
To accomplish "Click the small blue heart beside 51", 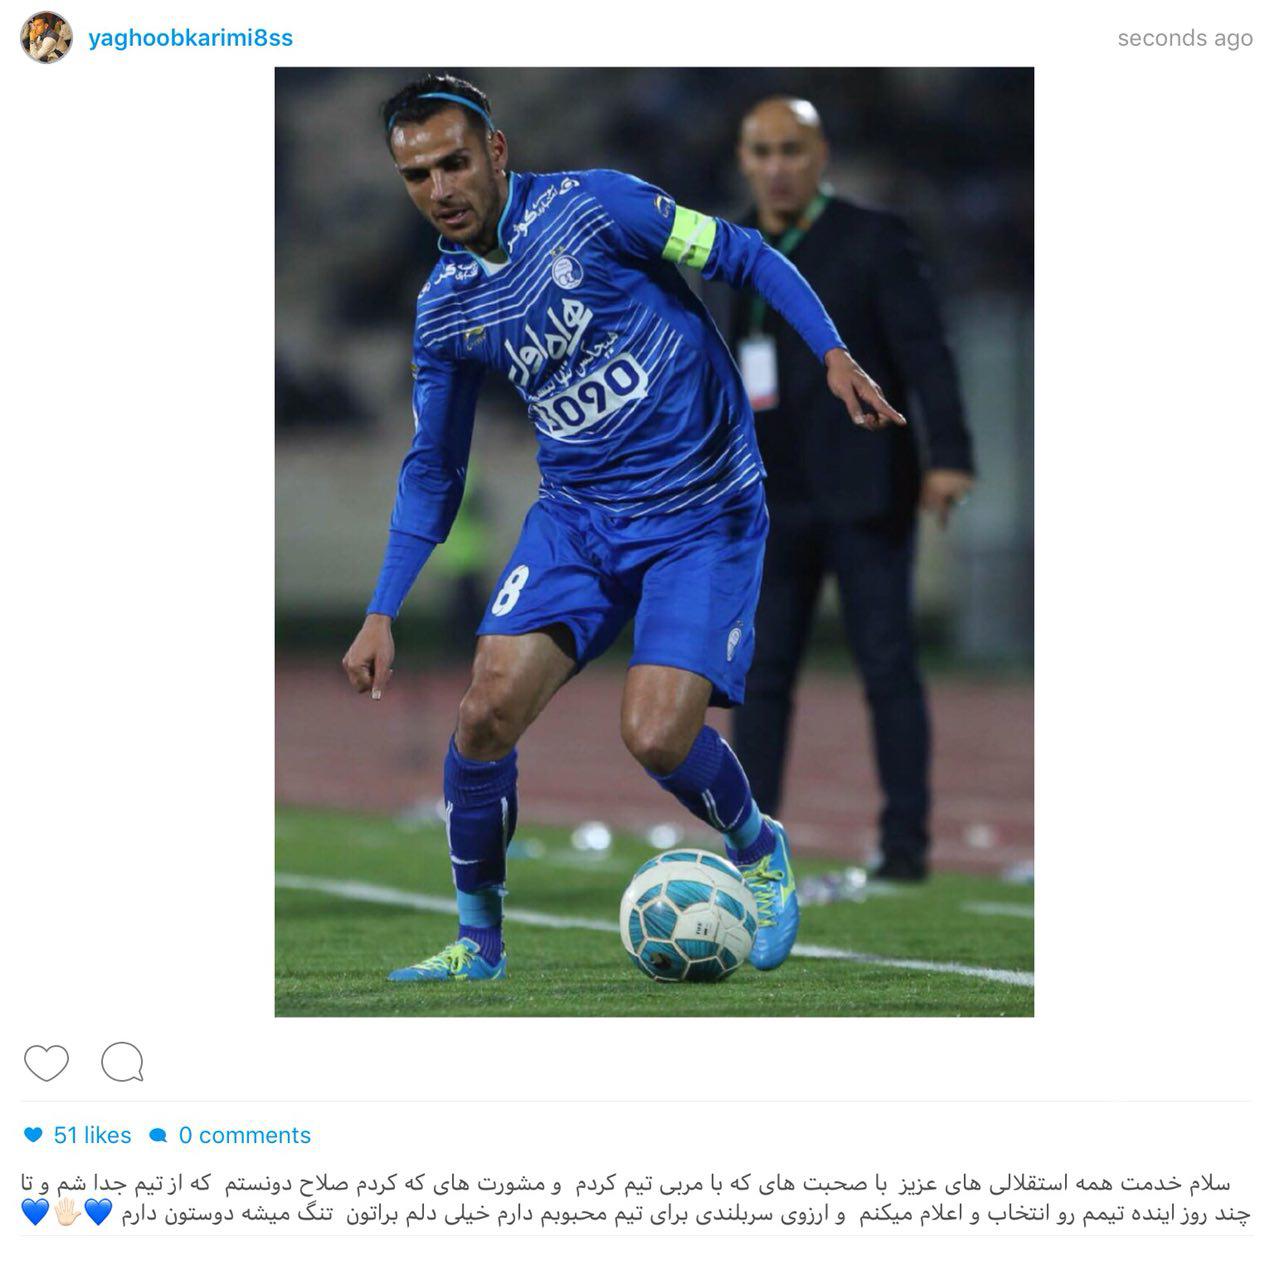I will [x=33, y=1135].
